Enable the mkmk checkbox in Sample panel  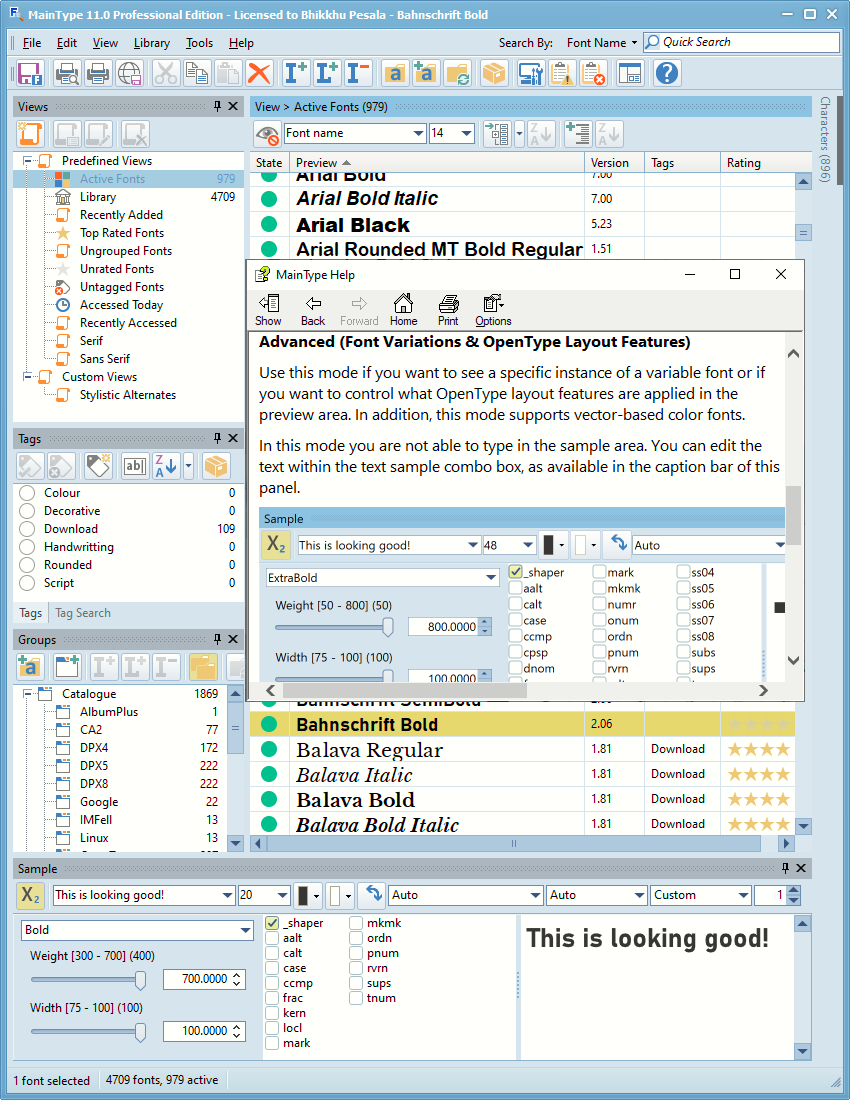(x=356, y=923)
